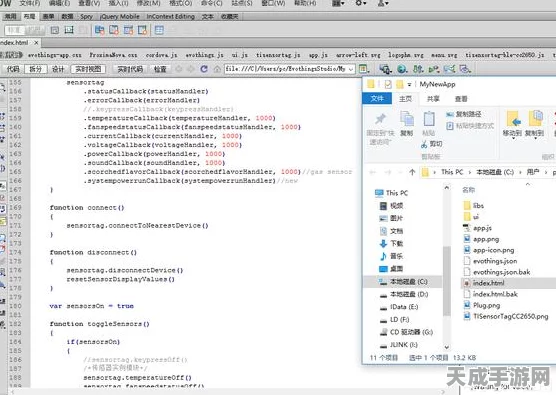
Task: Select 本地磁盘 (C:) in Explorer tree
Action: coord(403,282)
